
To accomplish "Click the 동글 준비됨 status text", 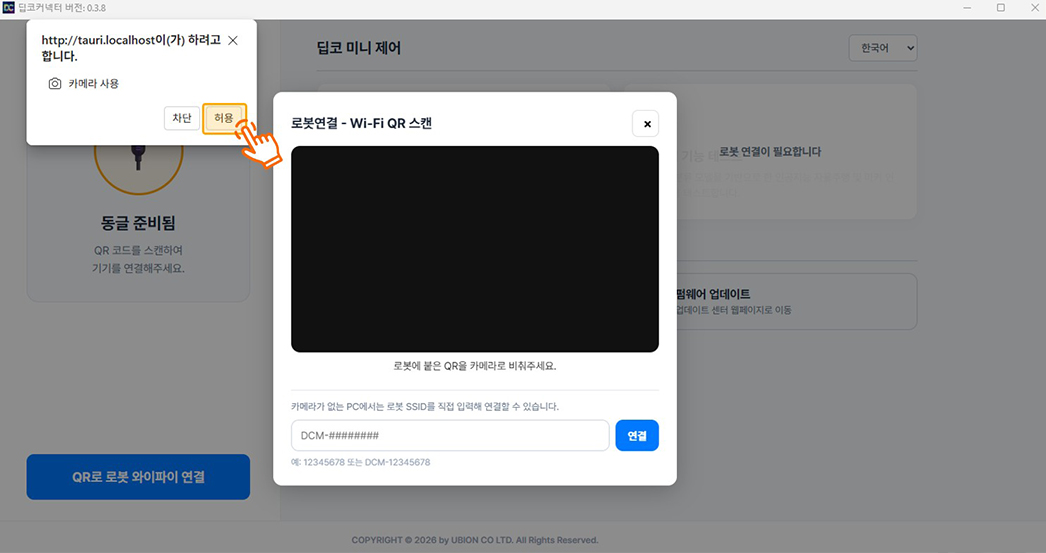I will coord(138,223).
